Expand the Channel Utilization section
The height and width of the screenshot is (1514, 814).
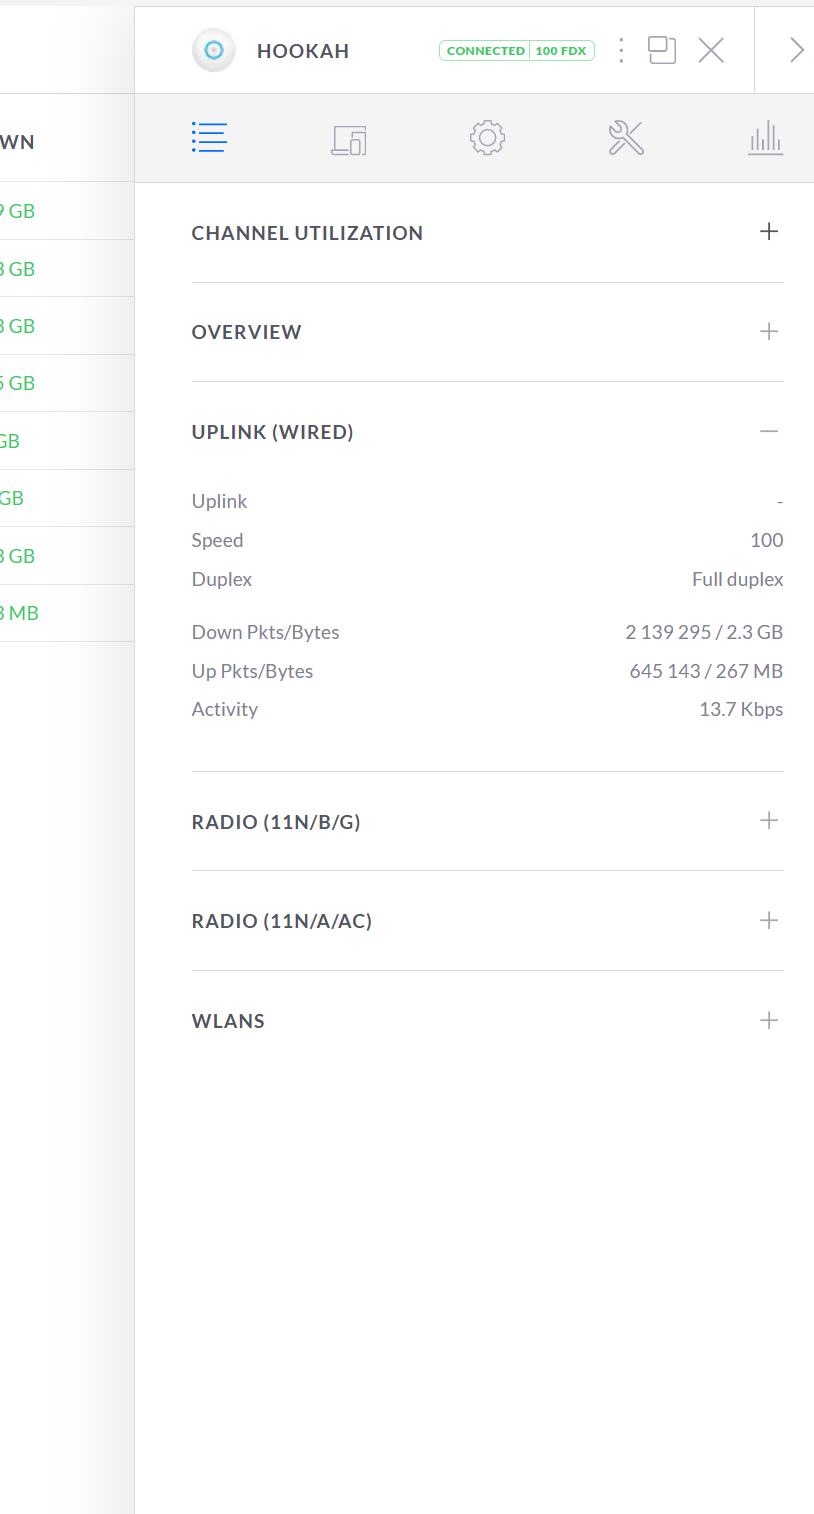768,232
